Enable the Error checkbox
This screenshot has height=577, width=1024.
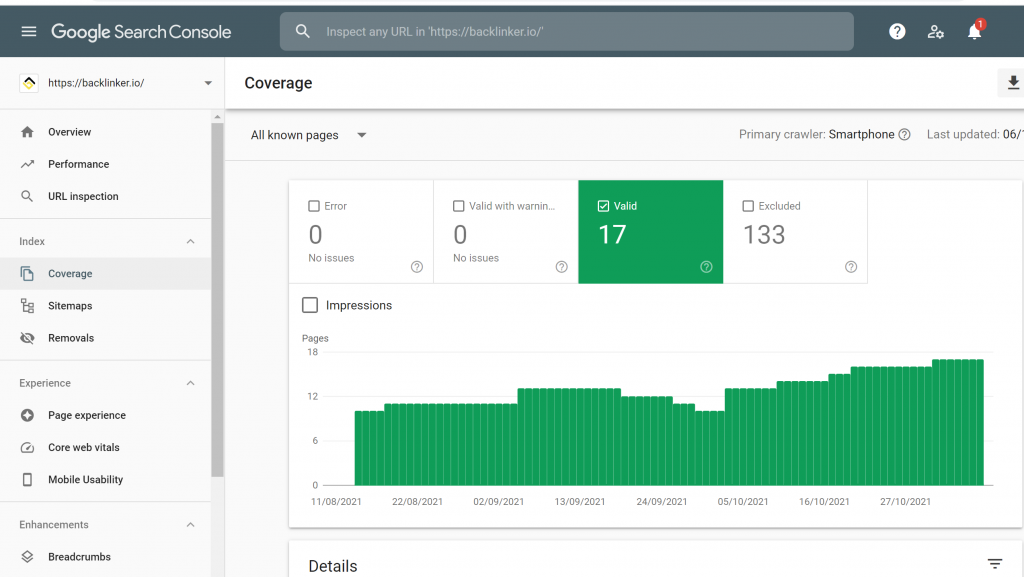point(314,206)
